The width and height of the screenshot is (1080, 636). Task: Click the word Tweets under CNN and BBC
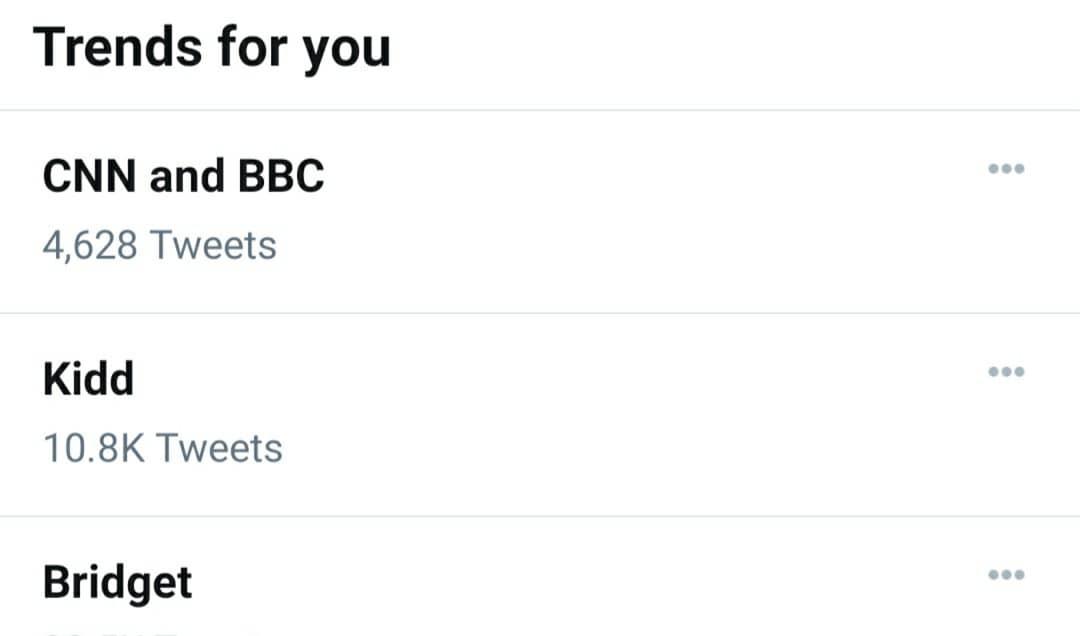pyautogui.click(x=214, y=245)
